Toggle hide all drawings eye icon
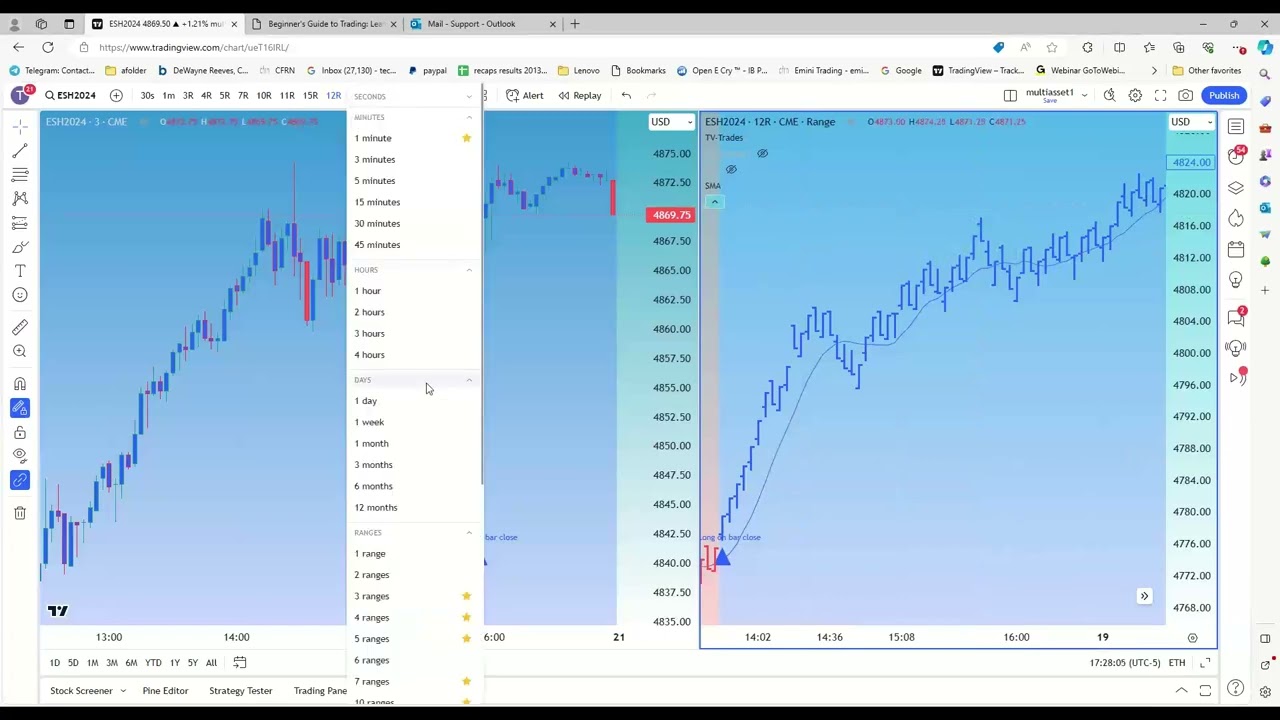1280x720 pixels. point(20,456)
